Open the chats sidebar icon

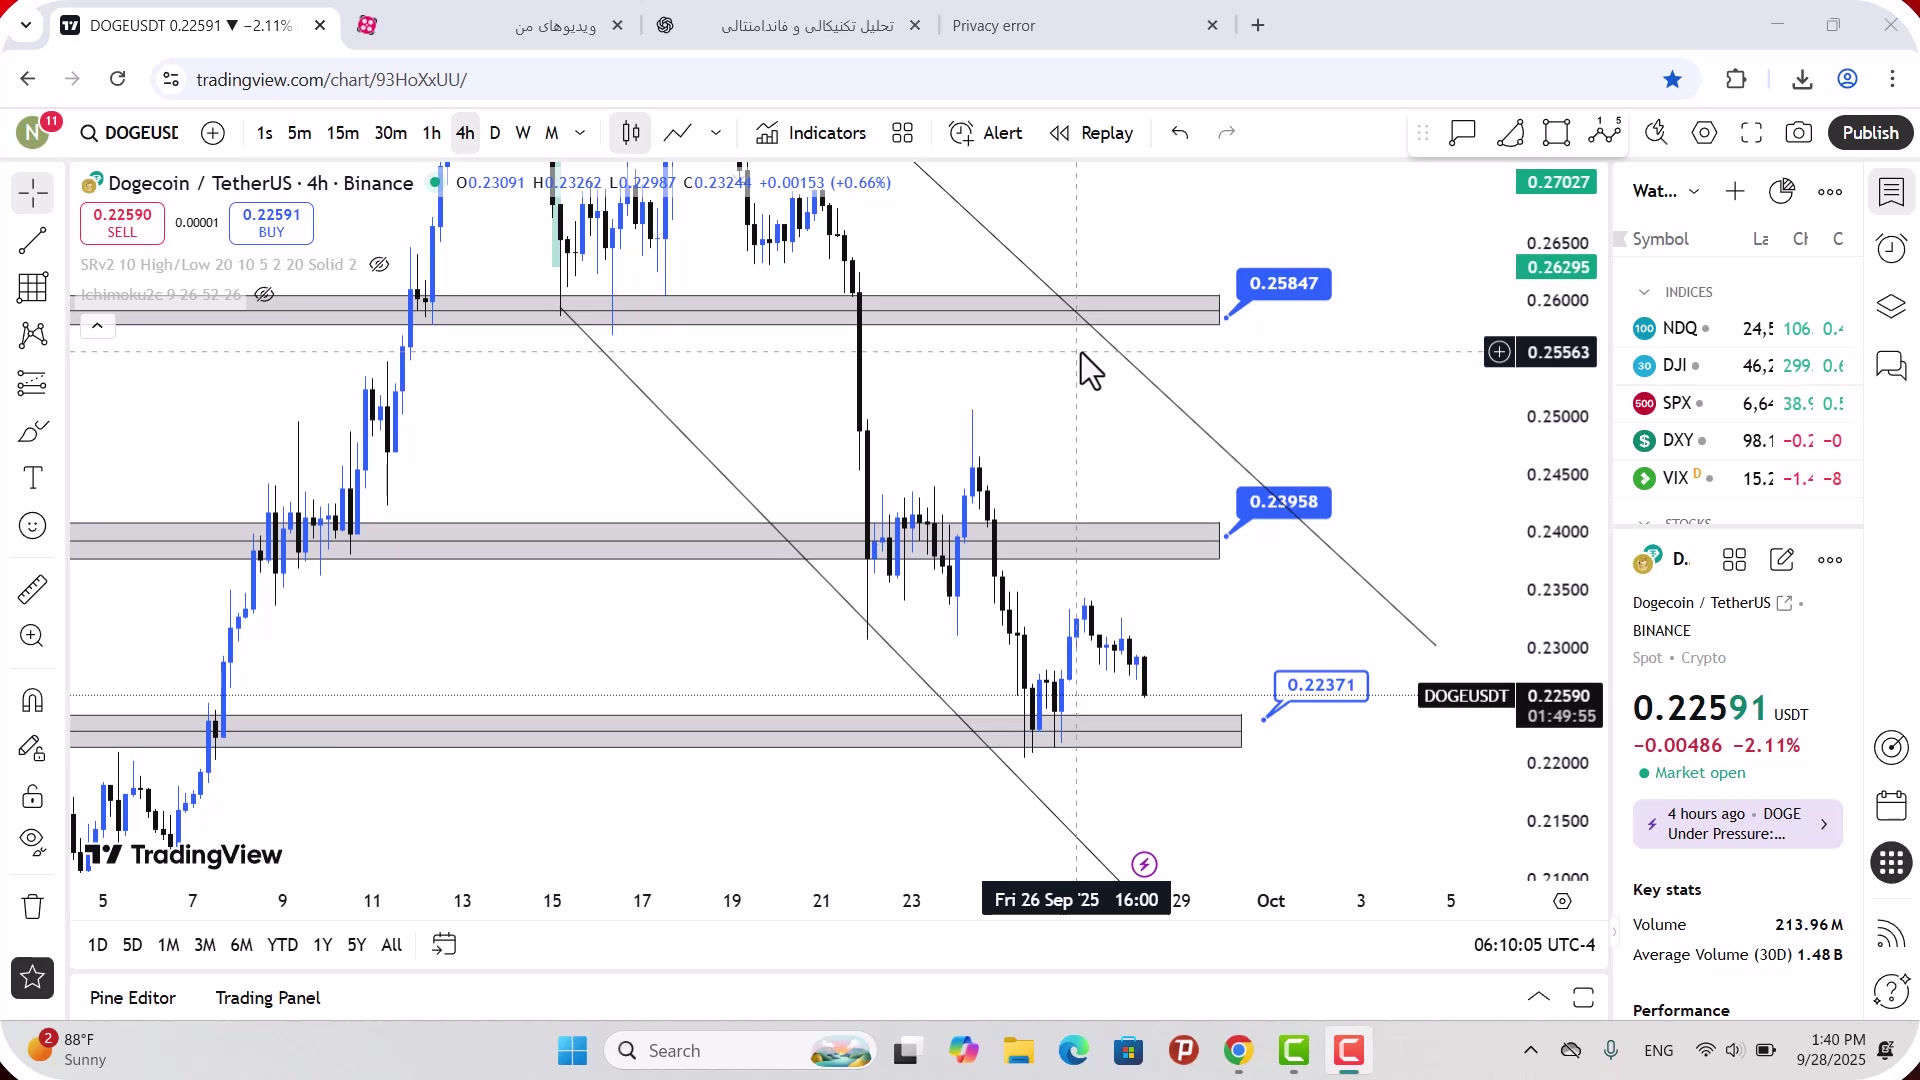(1891, 365)
